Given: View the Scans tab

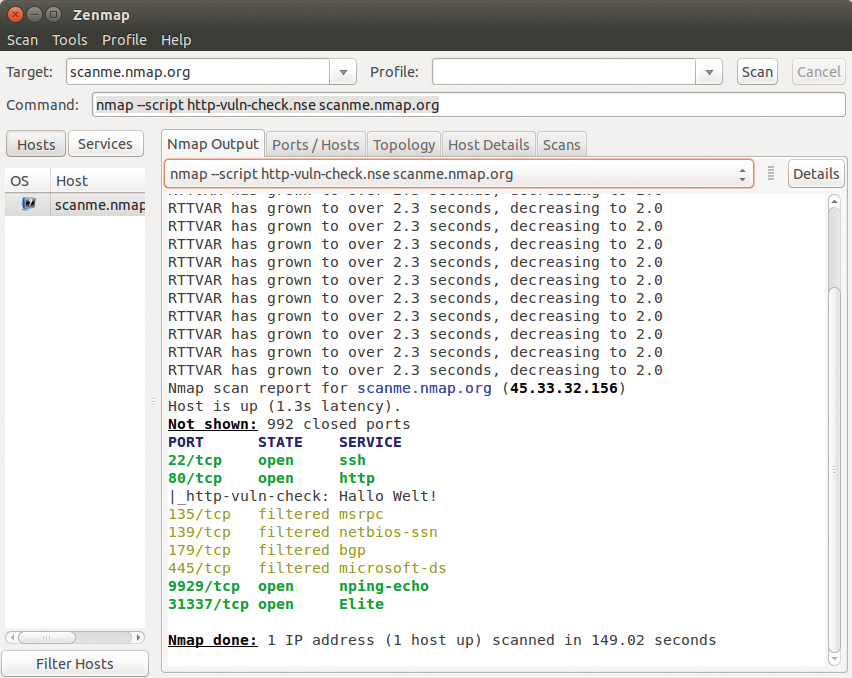Looking at the screenshot, I should [561, 144].
